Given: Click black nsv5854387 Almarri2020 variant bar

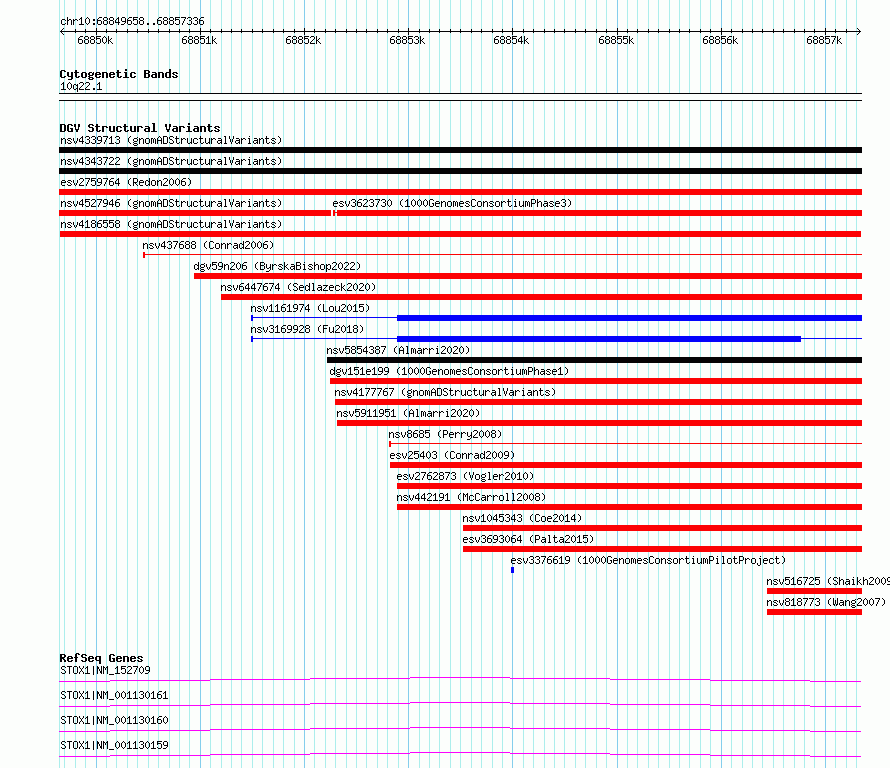Looking at the screenshot, I should (x=594, y=360).
